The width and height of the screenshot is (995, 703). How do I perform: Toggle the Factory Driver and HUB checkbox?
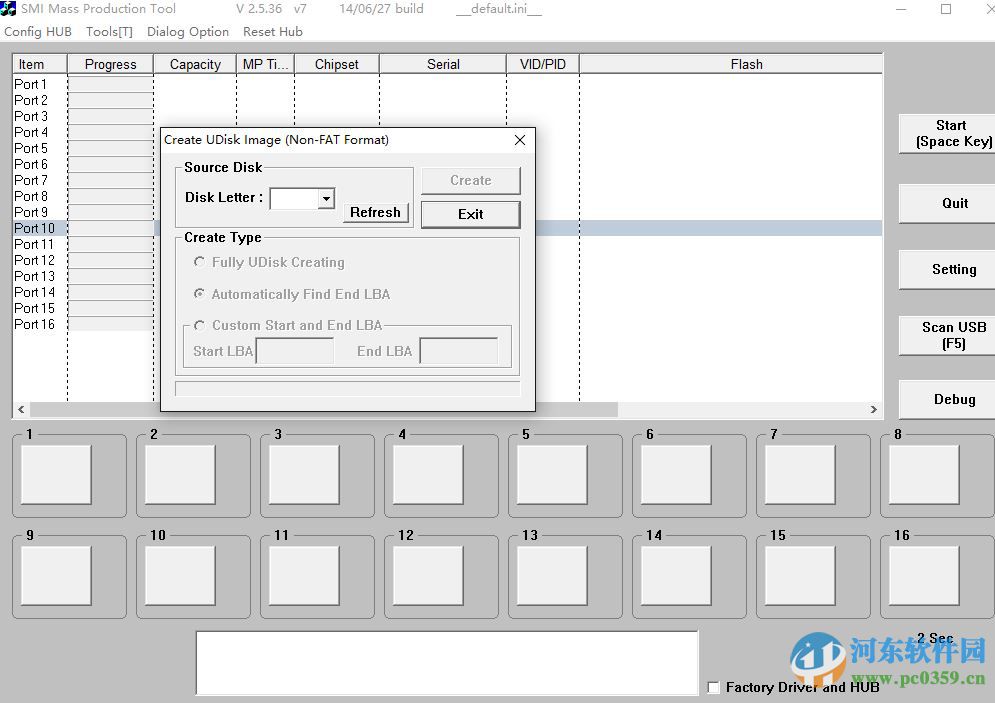pos(713,687)
